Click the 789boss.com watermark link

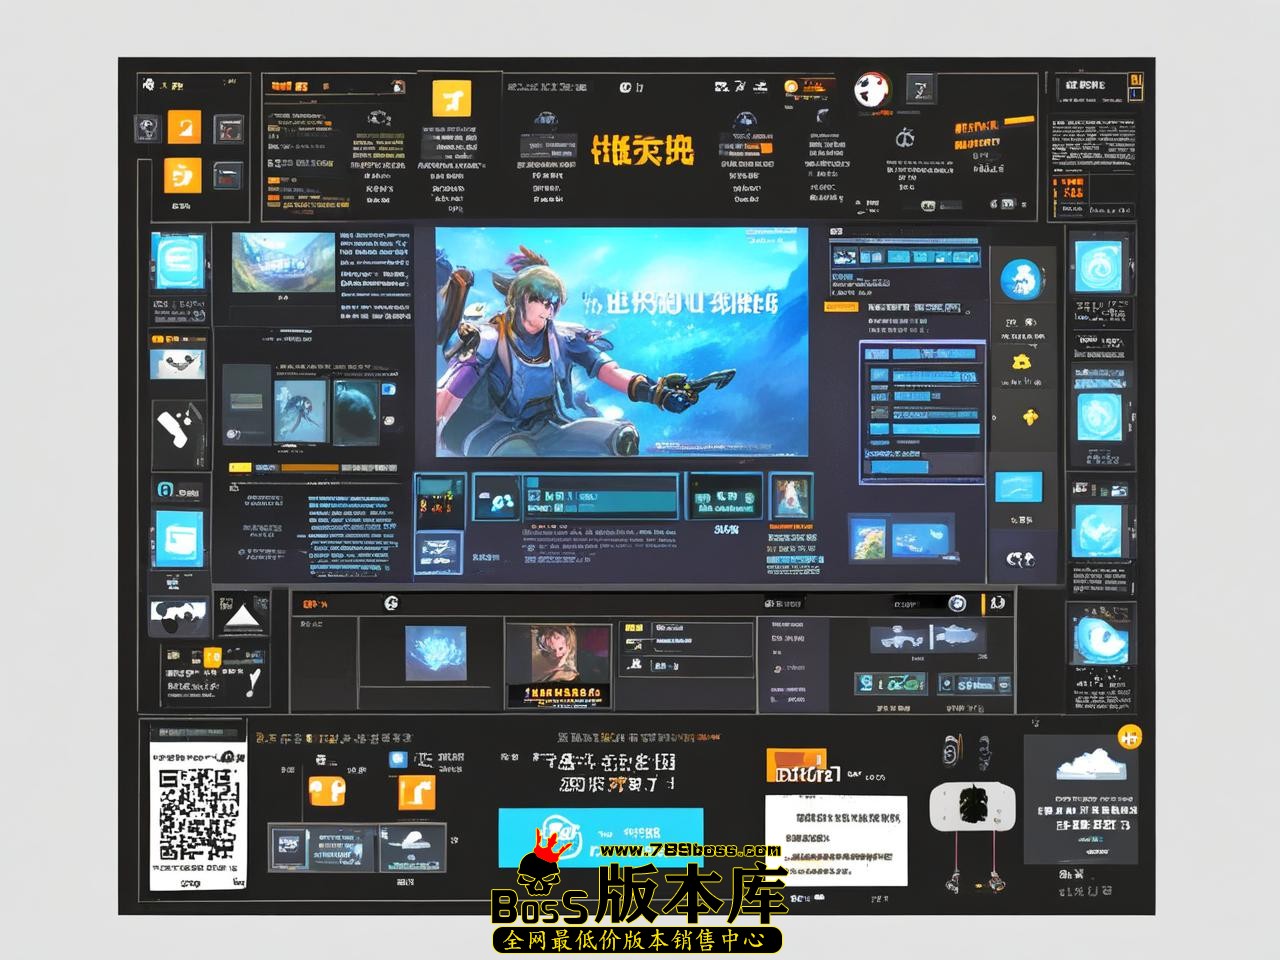(x=690, y=851)
